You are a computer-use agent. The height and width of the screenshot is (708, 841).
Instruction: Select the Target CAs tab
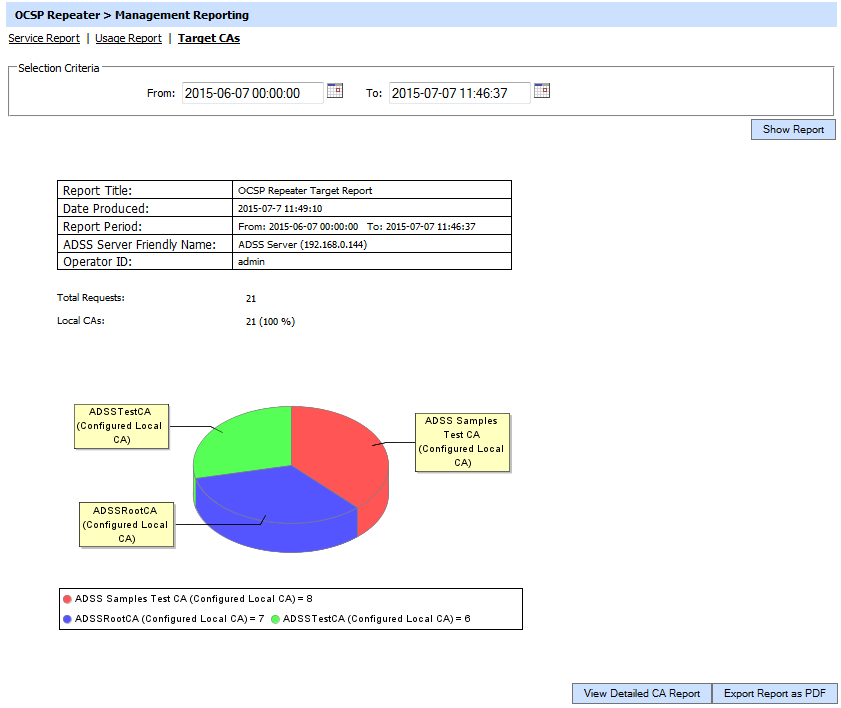209,39
